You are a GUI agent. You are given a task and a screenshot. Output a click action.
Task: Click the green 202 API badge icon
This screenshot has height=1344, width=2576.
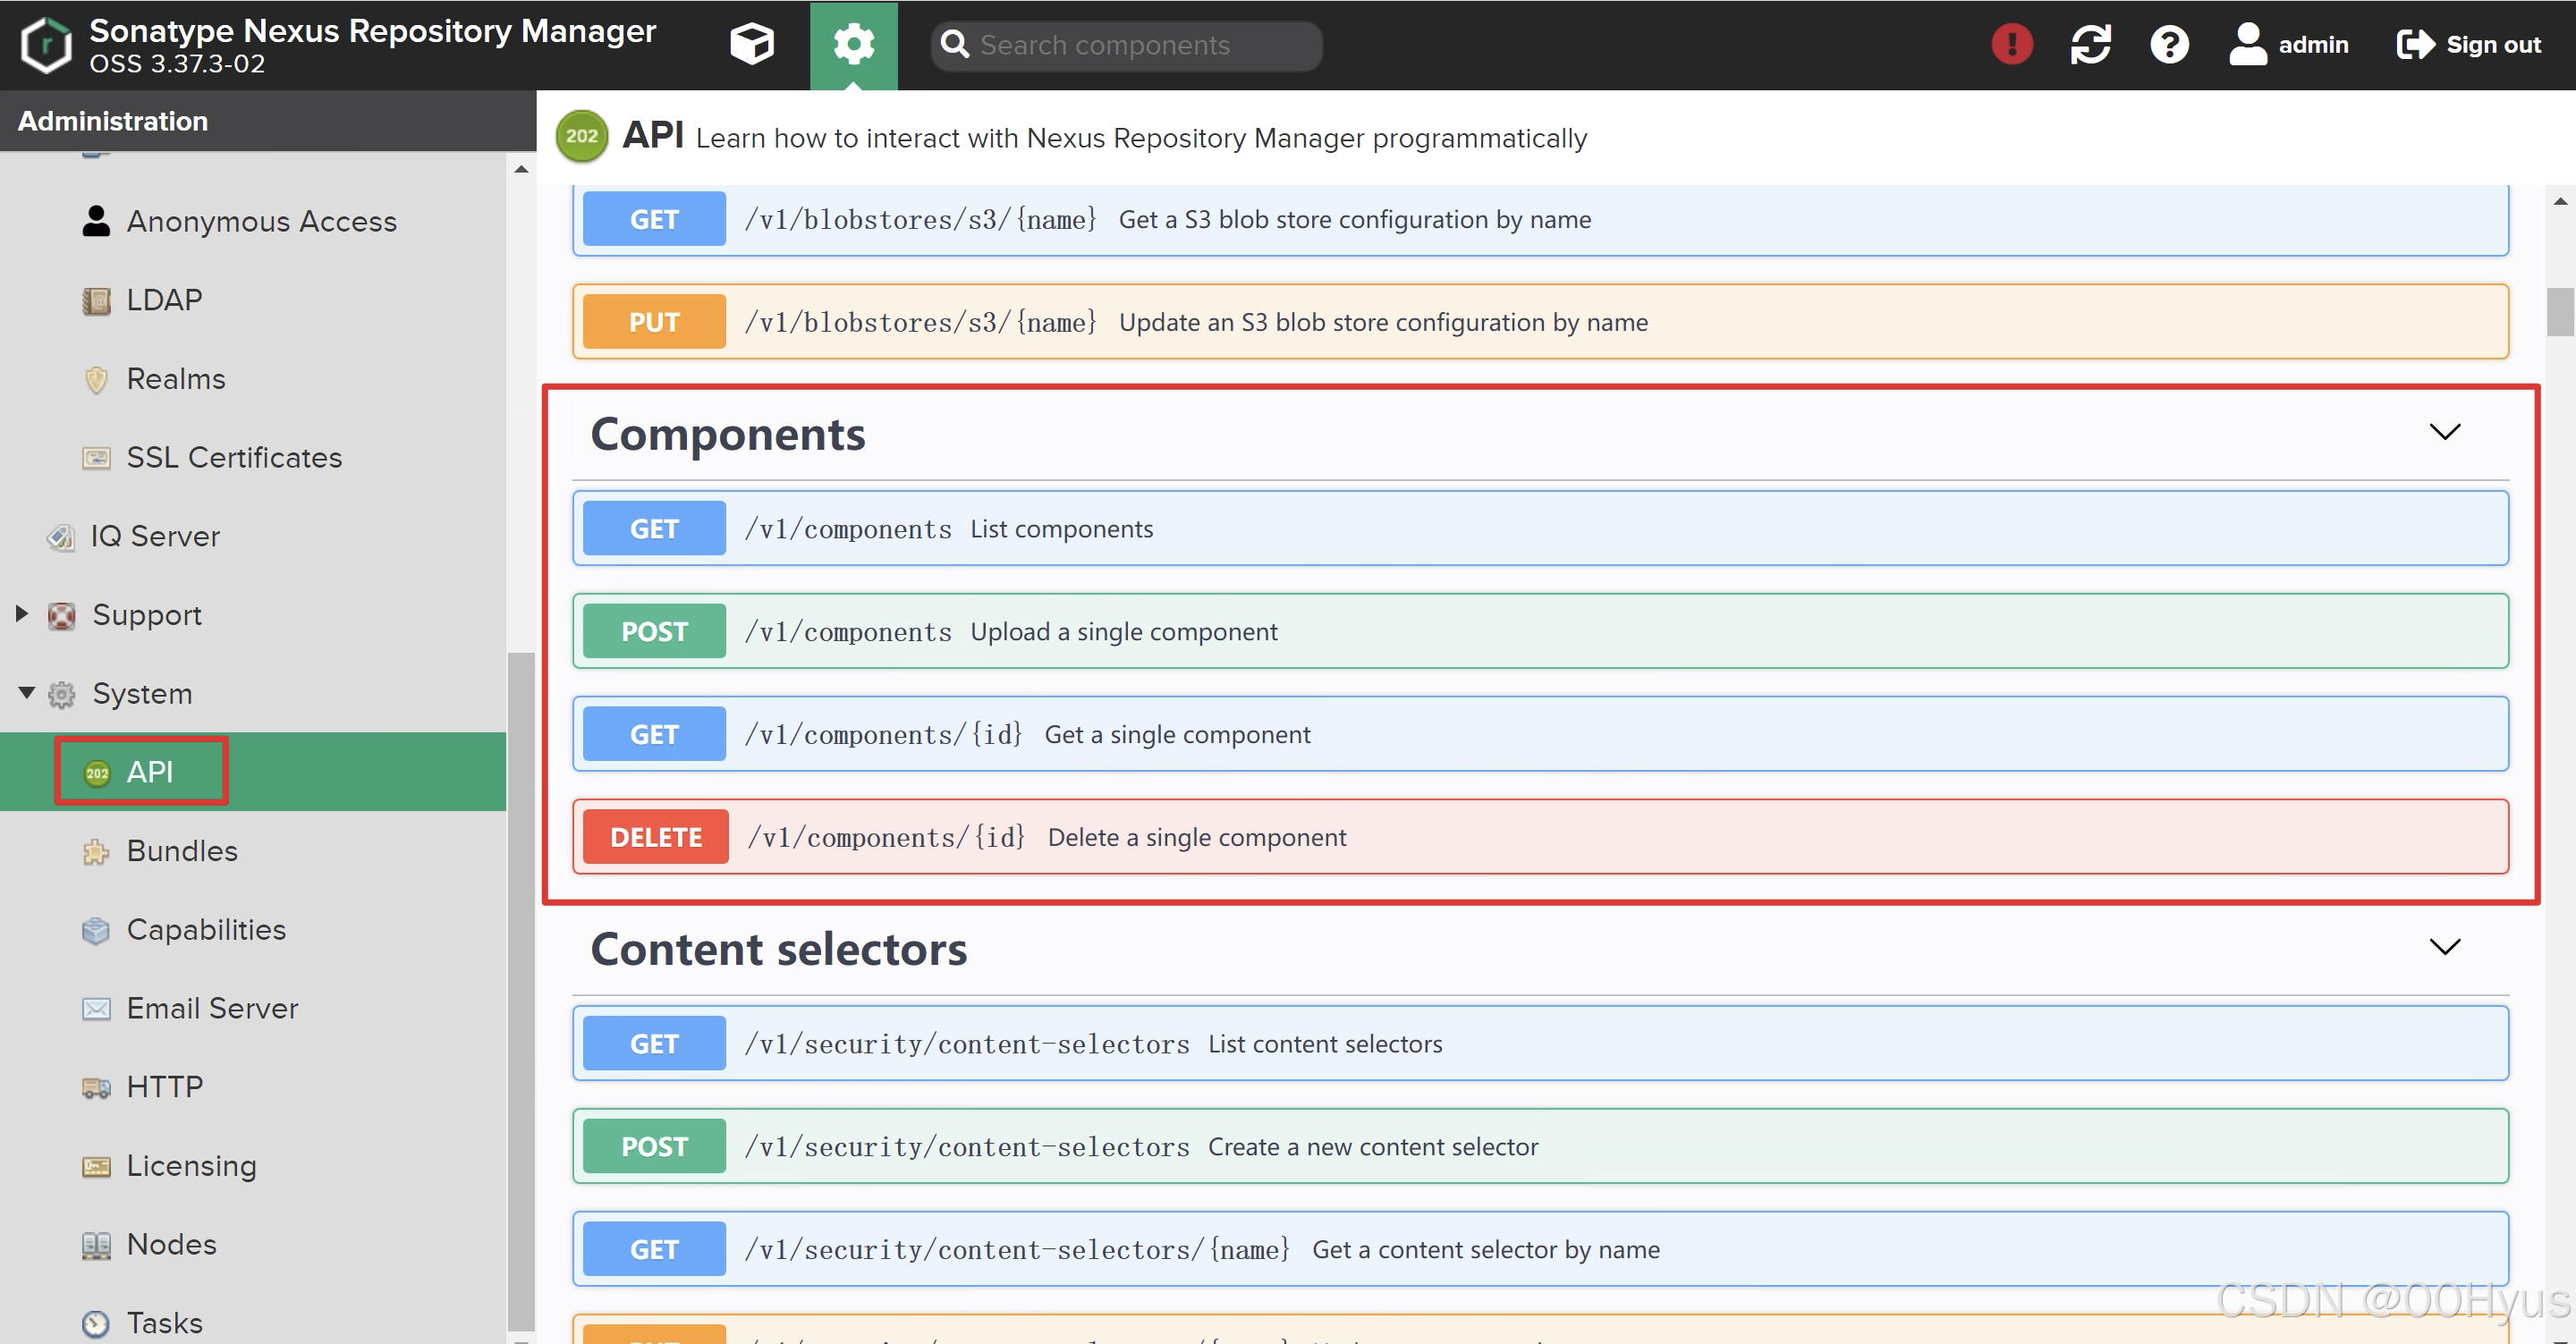coord(581,136)
